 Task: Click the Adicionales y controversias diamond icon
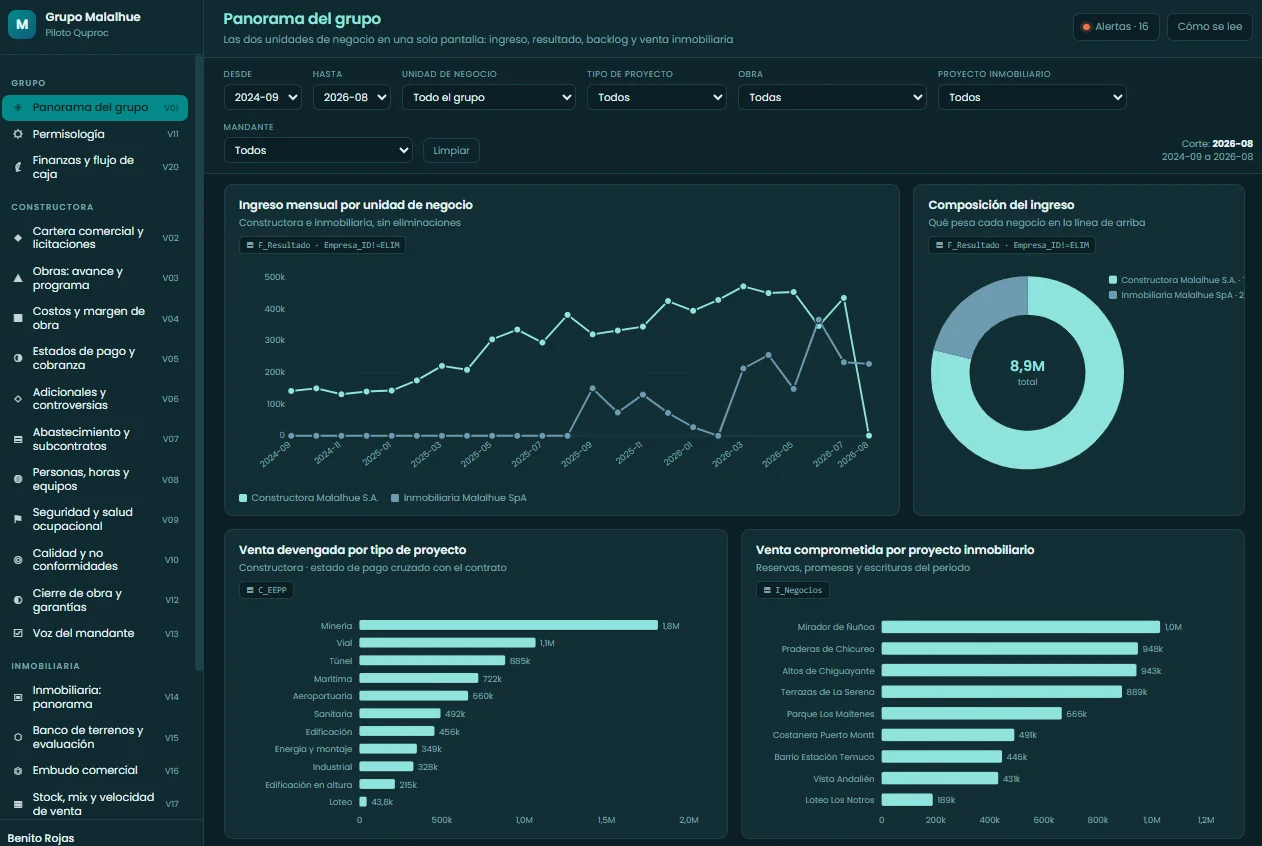(18, 399)
